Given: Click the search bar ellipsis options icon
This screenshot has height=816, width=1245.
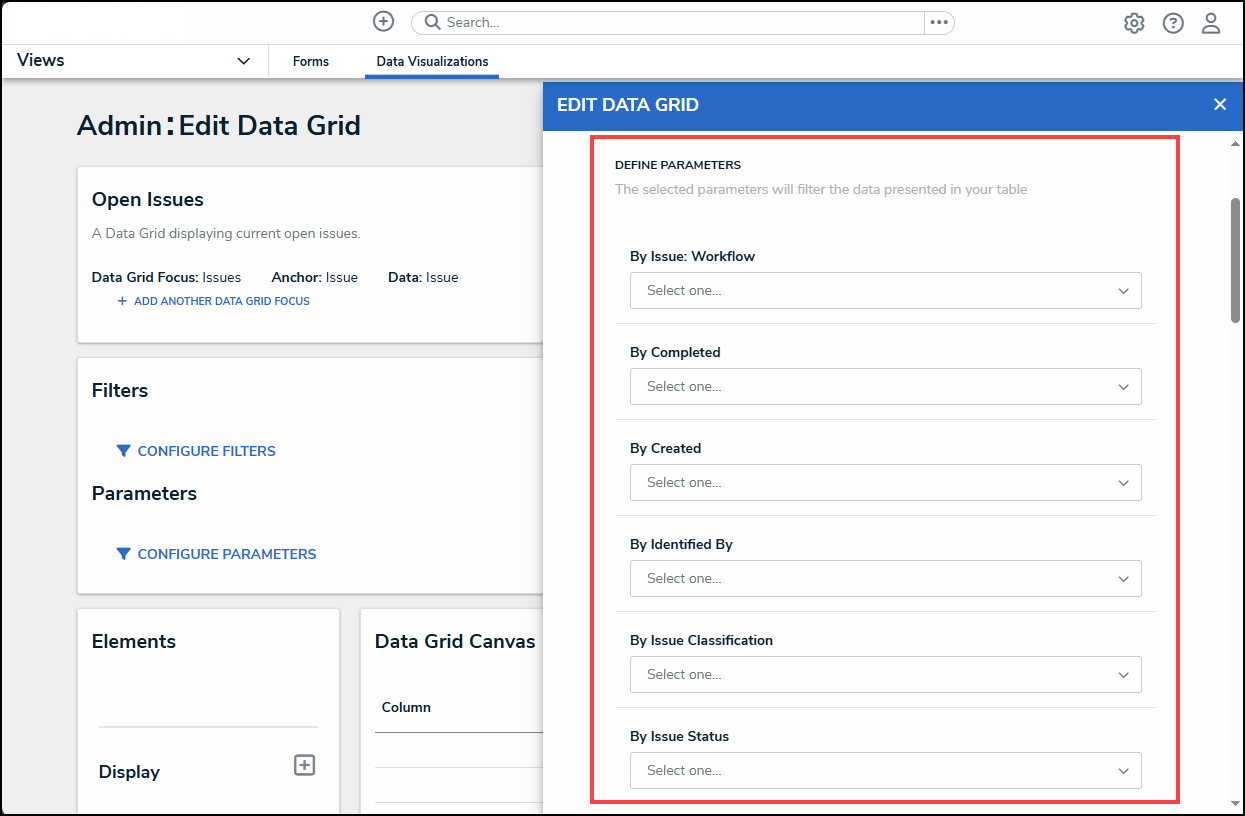Looking at the screenshot, I should [x=938, y=22].
